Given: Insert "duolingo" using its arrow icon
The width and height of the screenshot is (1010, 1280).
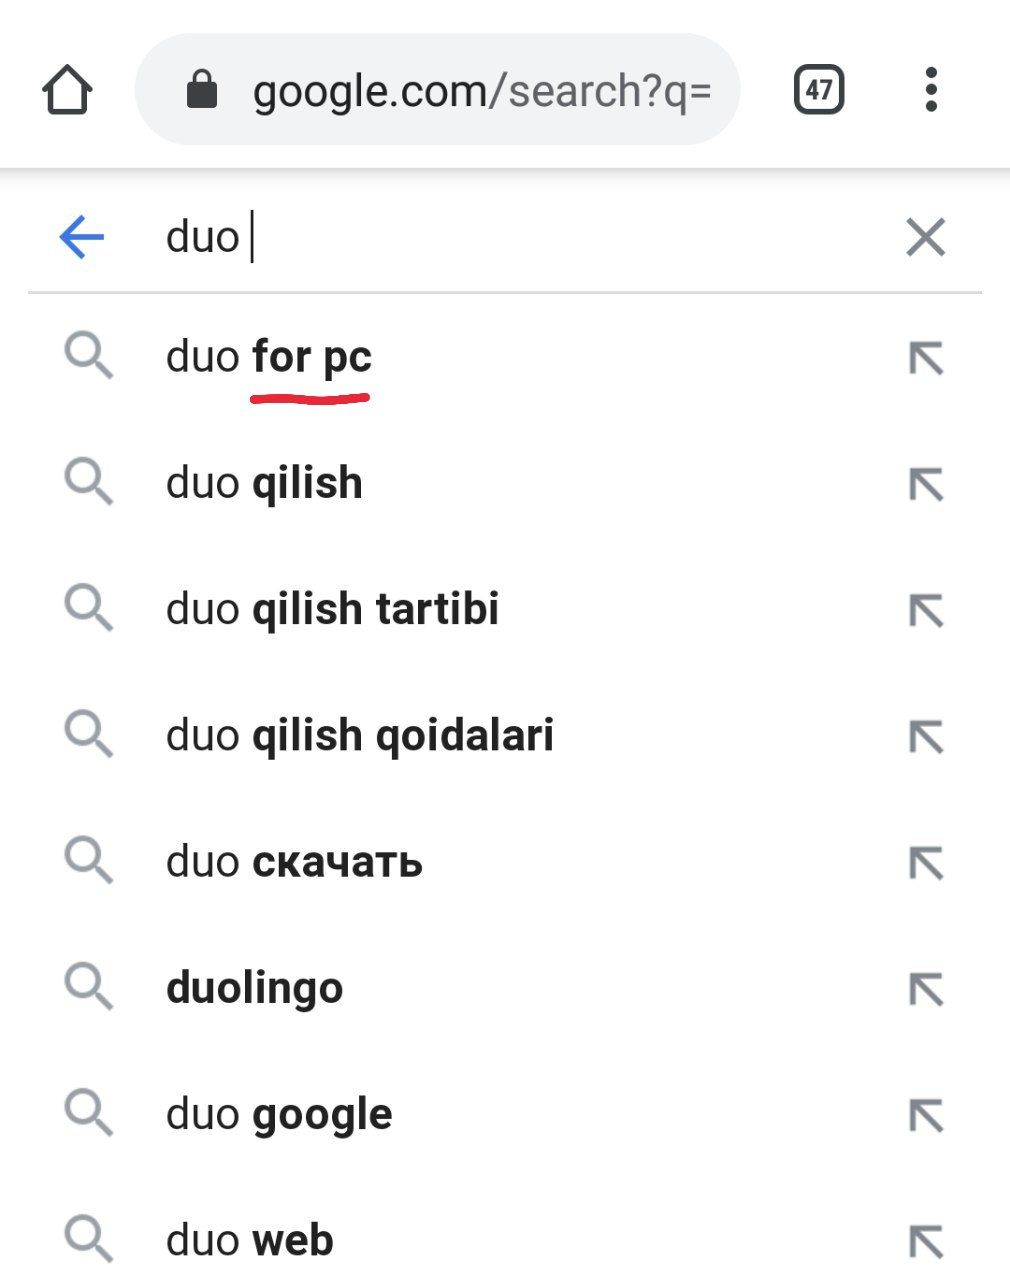Looking at the screenshot, I should pos(926,989).
